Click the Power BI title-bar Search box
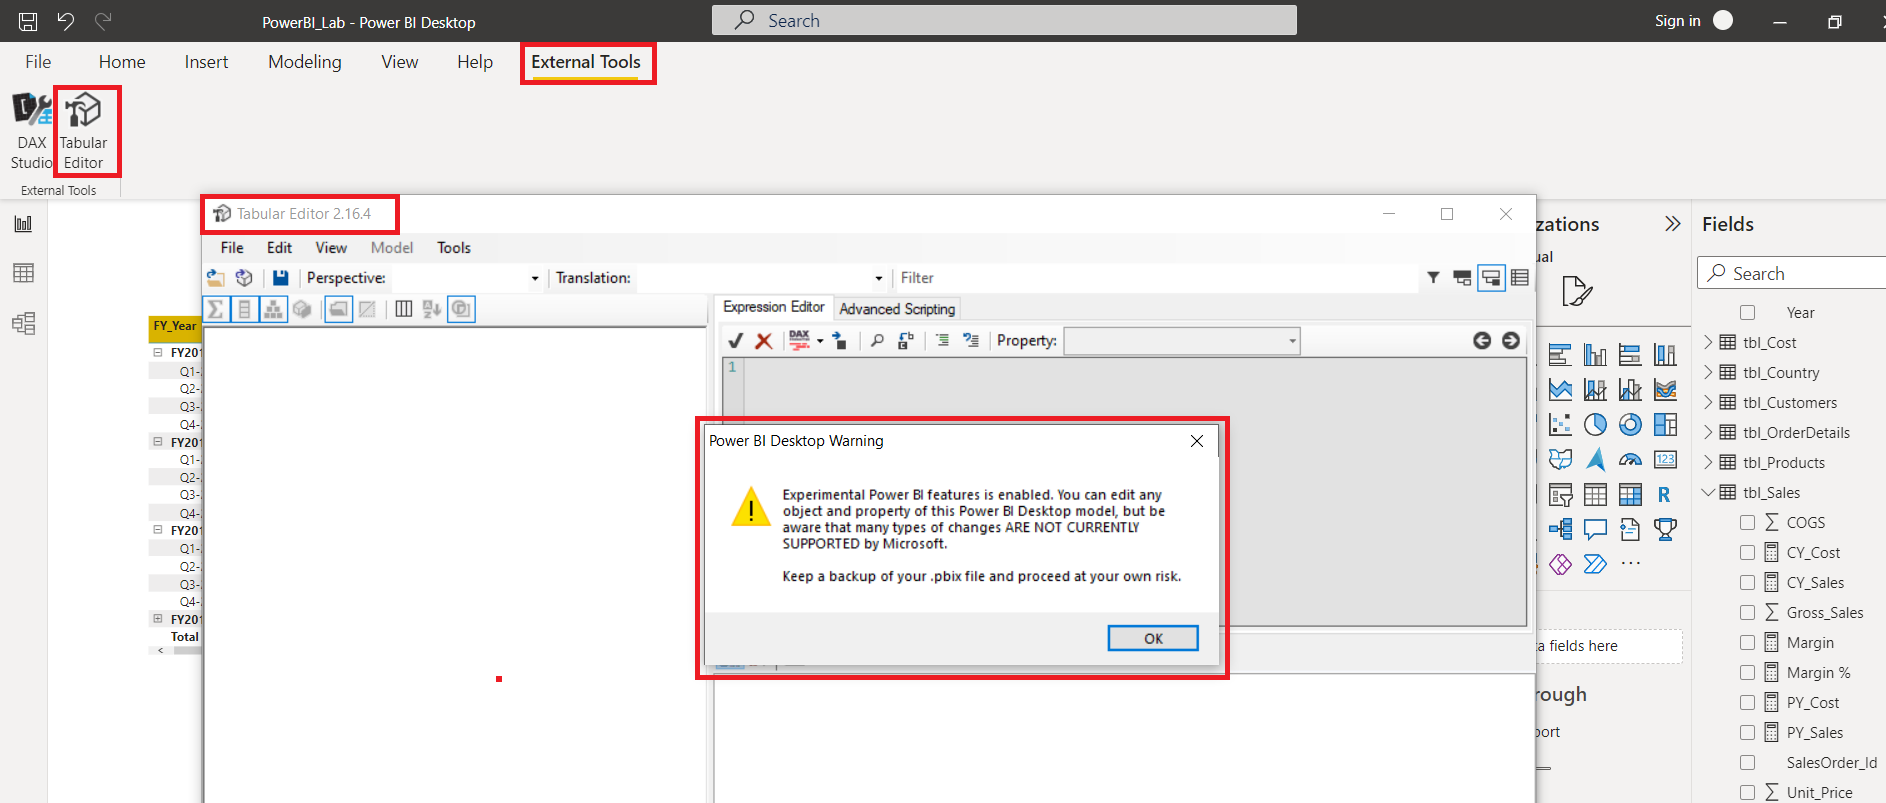The width and height of the screenshot is (1886, 803). 1004,21
